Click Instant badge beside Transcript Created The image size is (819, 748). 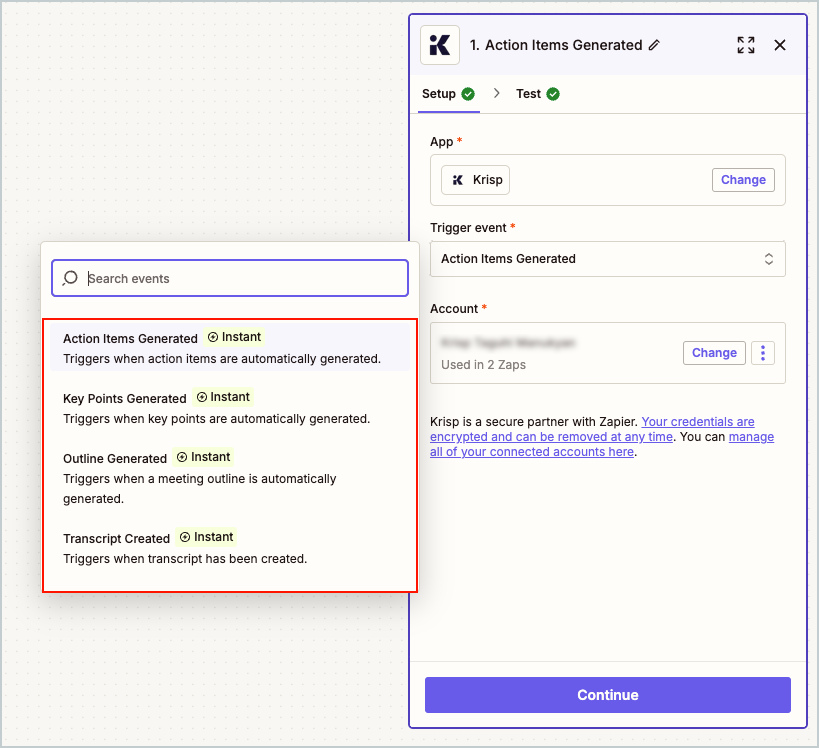tap(206, 537)
